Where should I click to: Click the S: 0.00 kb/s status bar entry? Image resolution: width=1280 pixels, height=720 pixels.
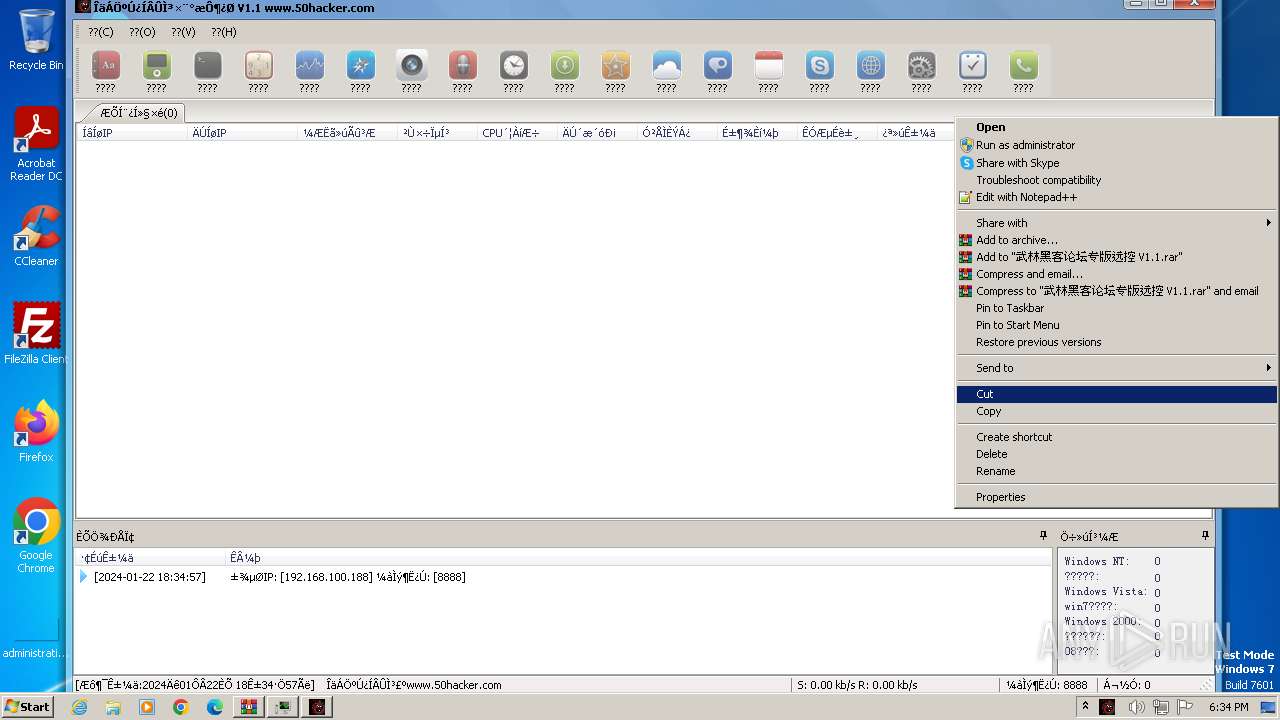[857, 685]
